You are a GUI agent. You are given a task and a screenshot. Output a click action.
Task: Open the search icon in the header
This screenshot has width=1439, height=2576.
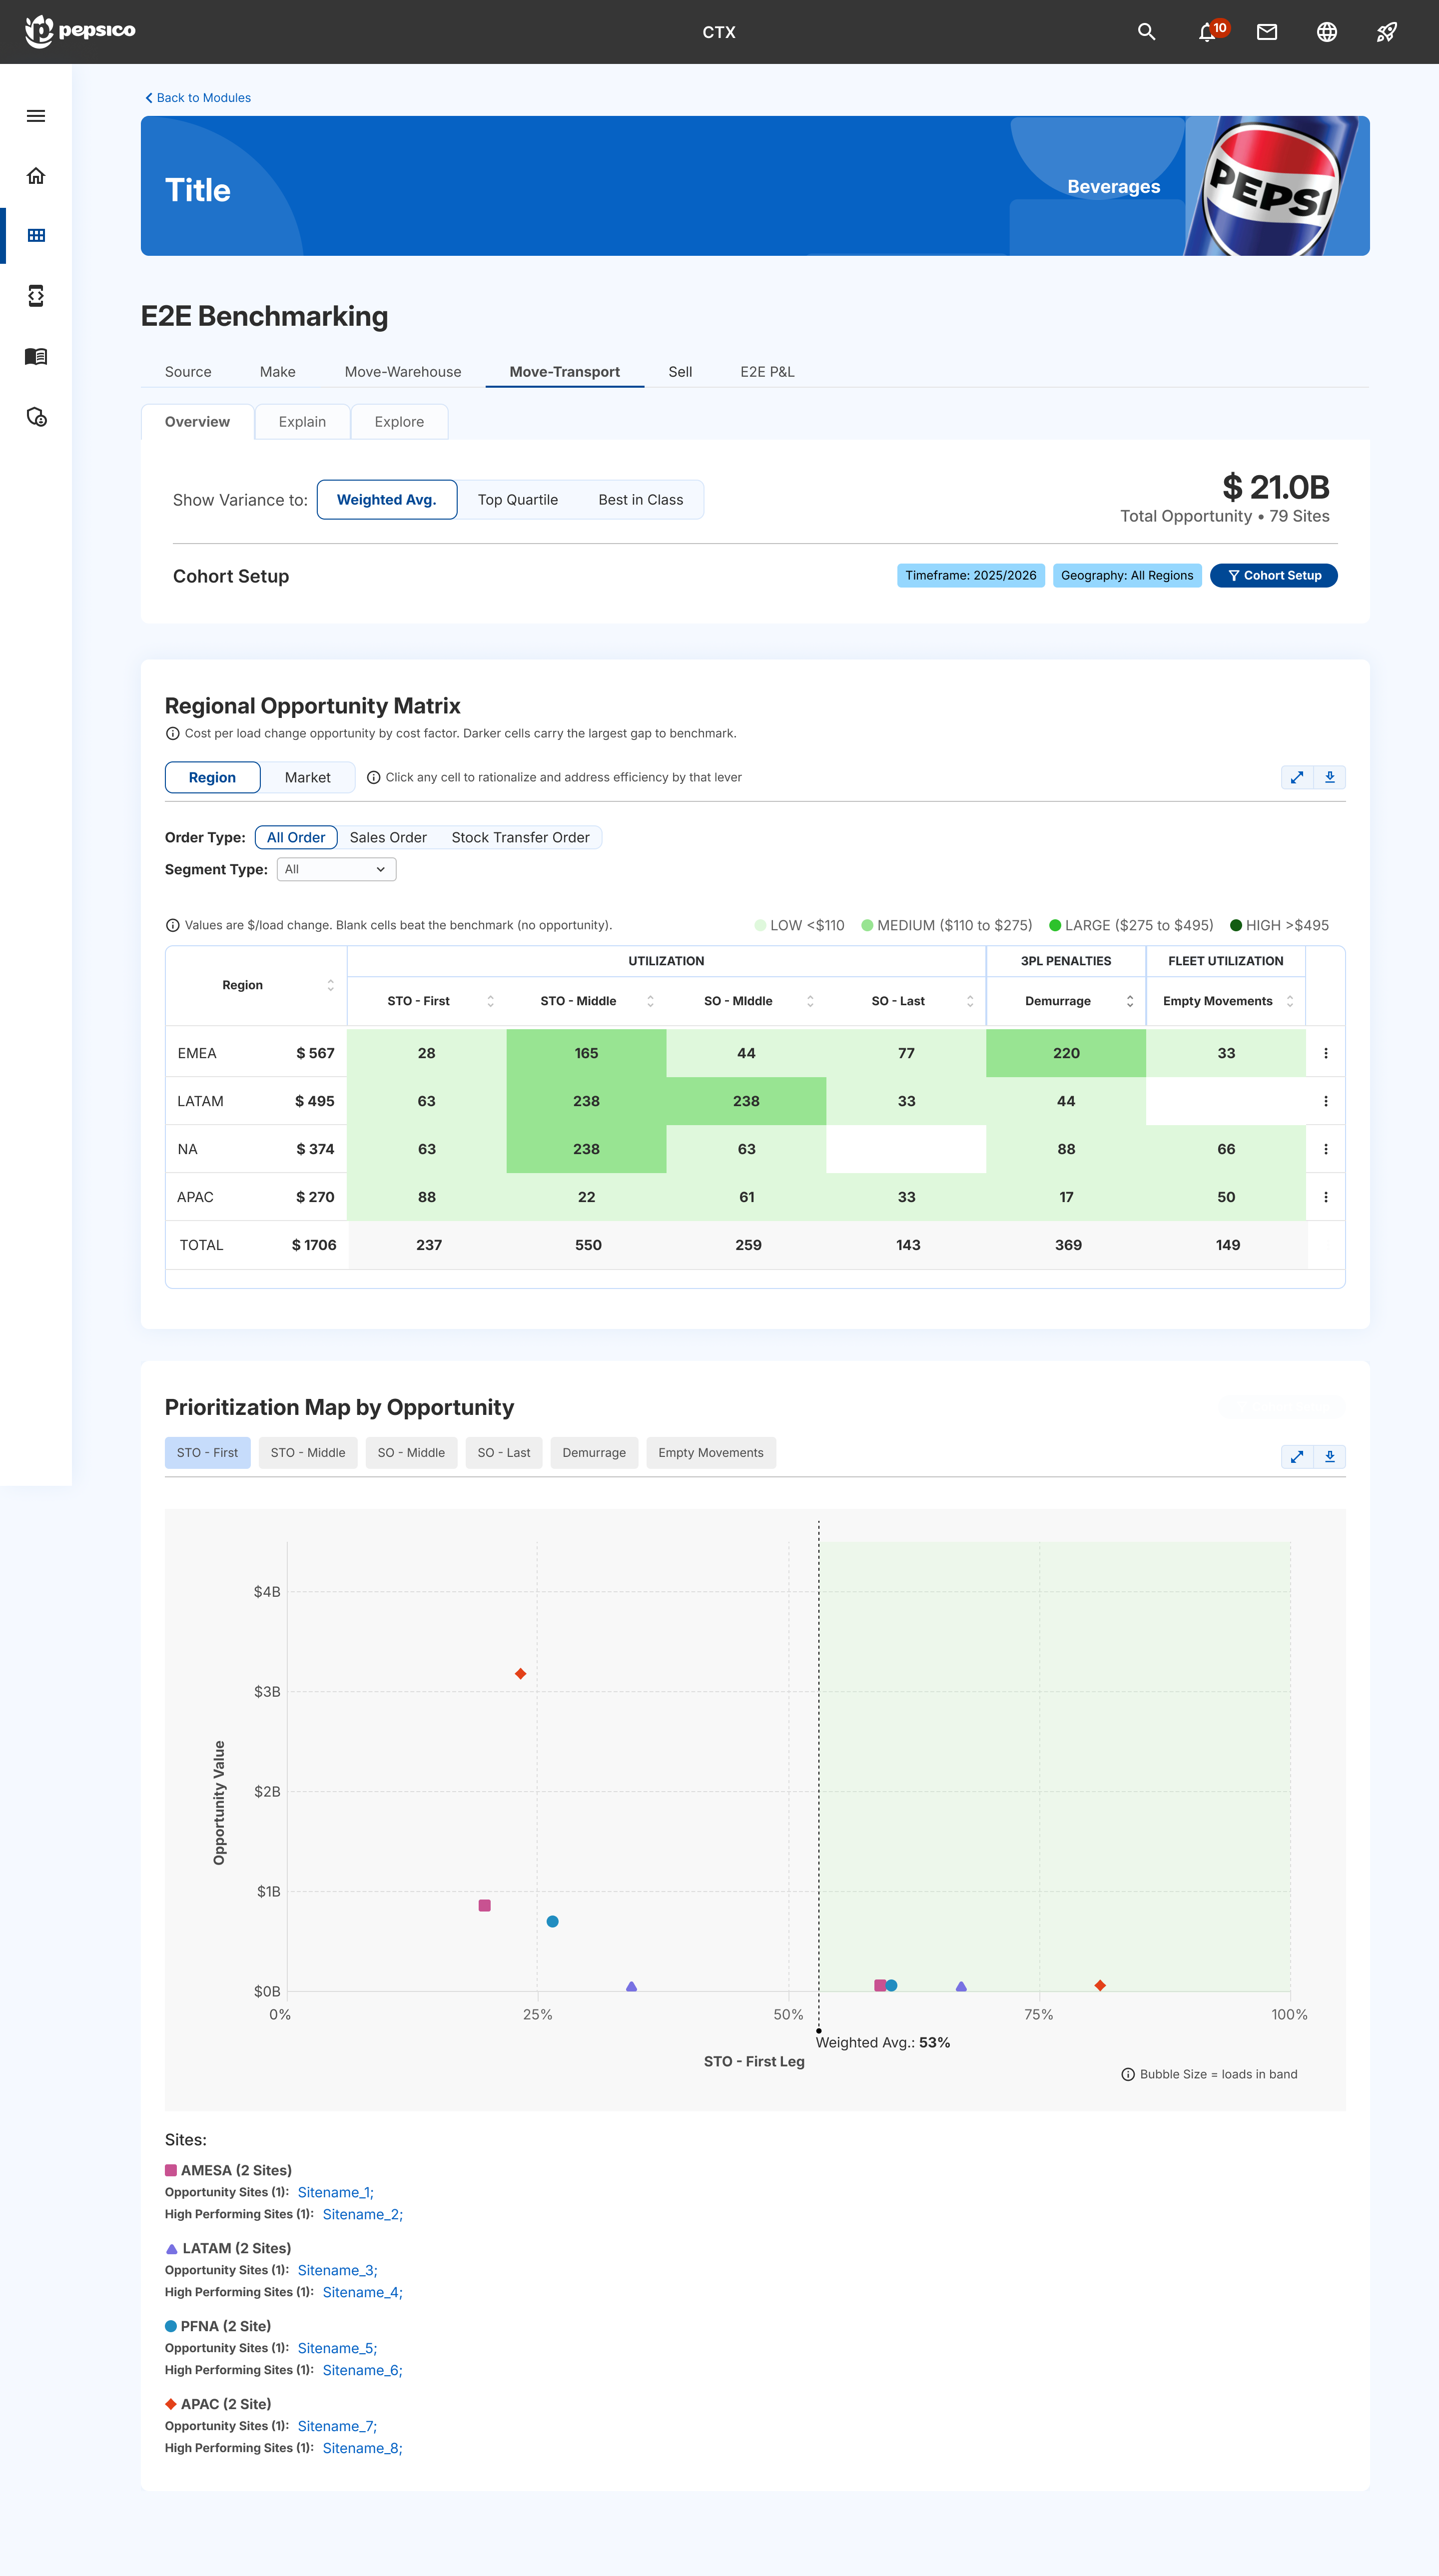[x=1146, y=32]
